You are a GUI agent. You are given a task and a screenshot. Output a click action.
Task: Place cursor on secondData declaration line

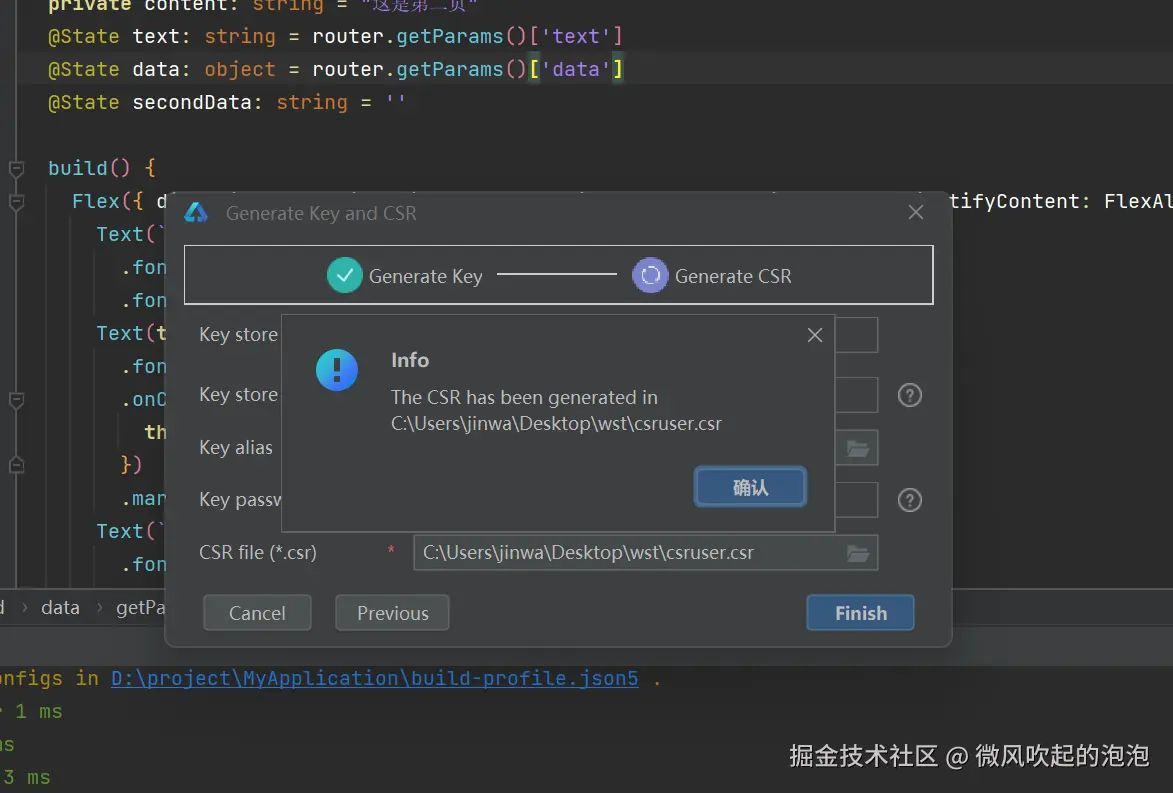pyautogui.click(x=227, y=102)
